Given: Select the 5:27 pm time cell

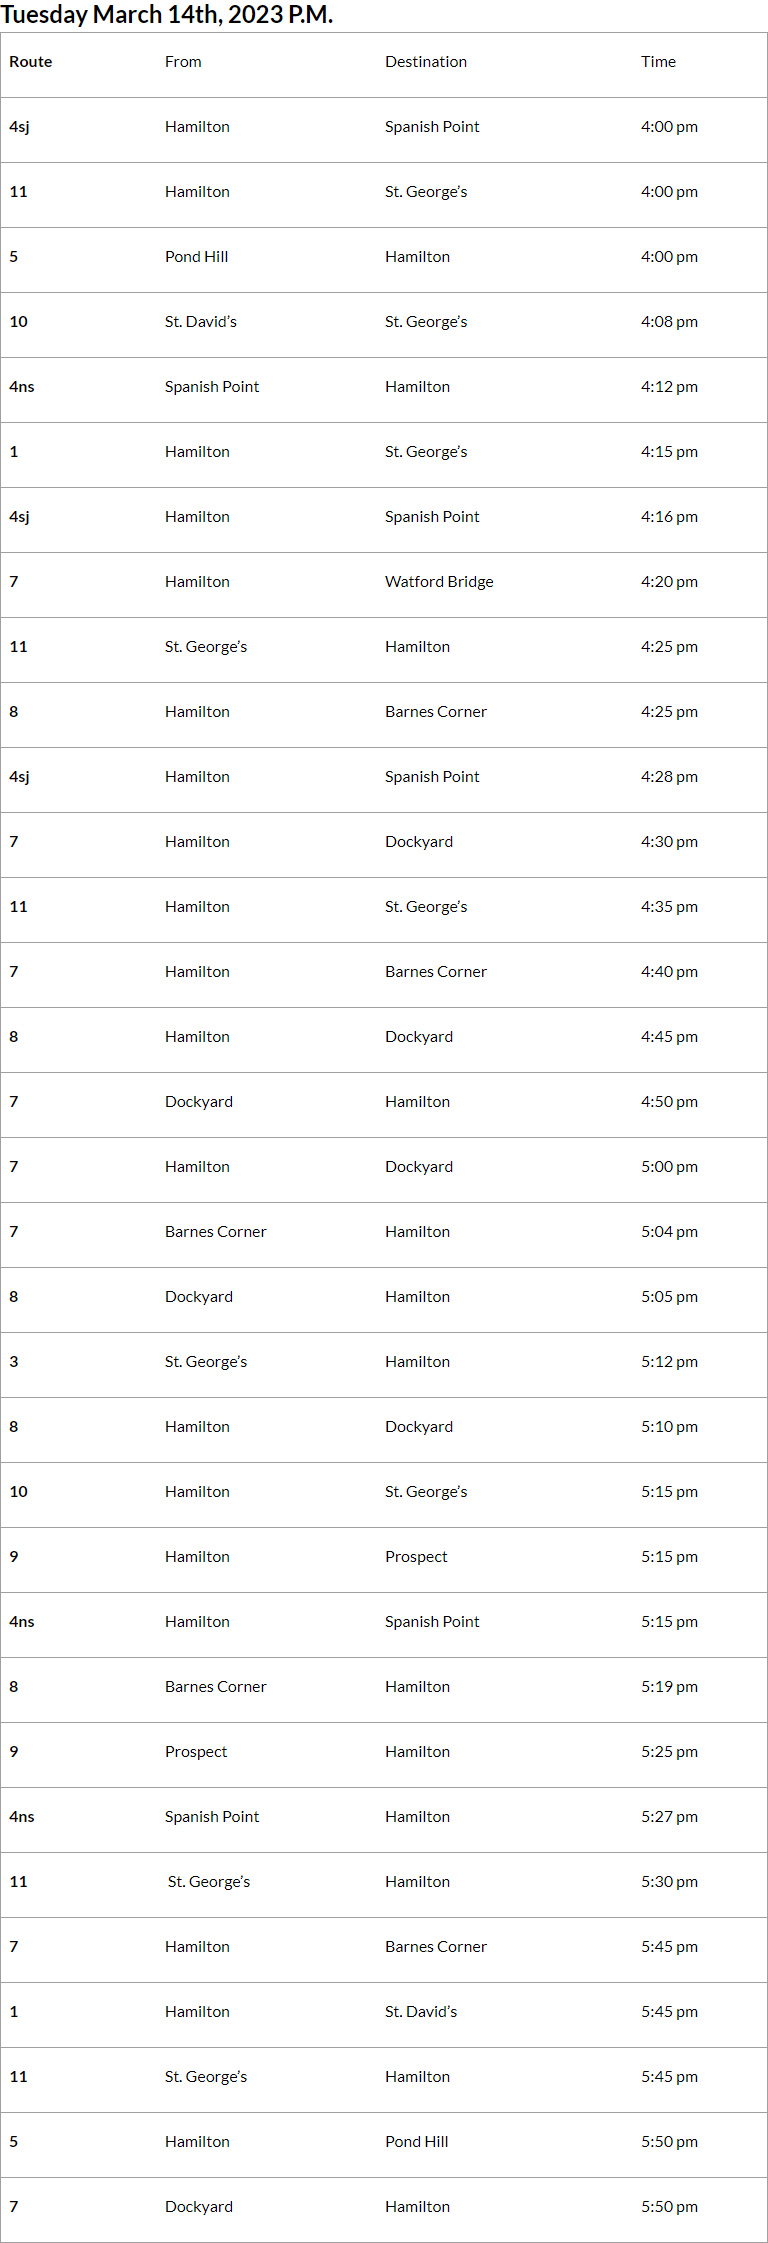Looking at the screenshot, I should pyautogui.click(x=669, y=1817).
